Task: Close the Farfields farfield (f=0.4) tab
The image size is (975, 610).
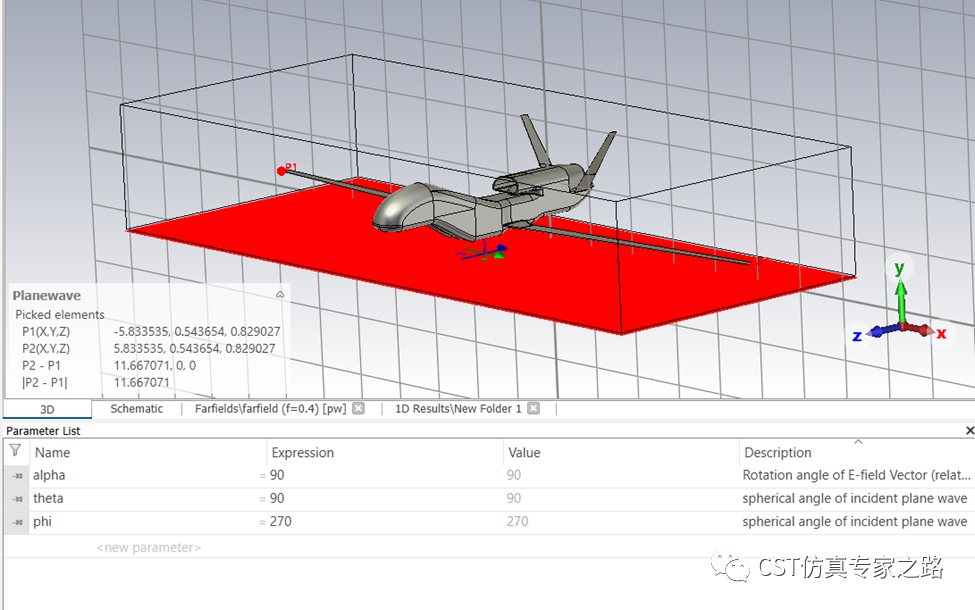Action: click(x=359, y=409)
